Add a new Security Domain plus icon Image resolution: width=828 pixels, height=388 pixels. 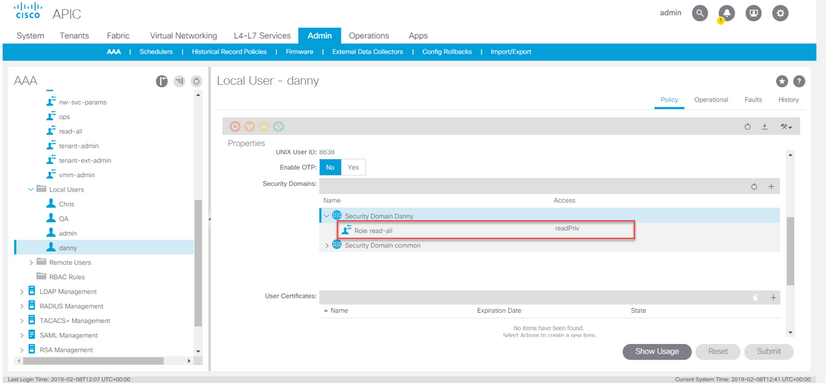tap(771, 187)
